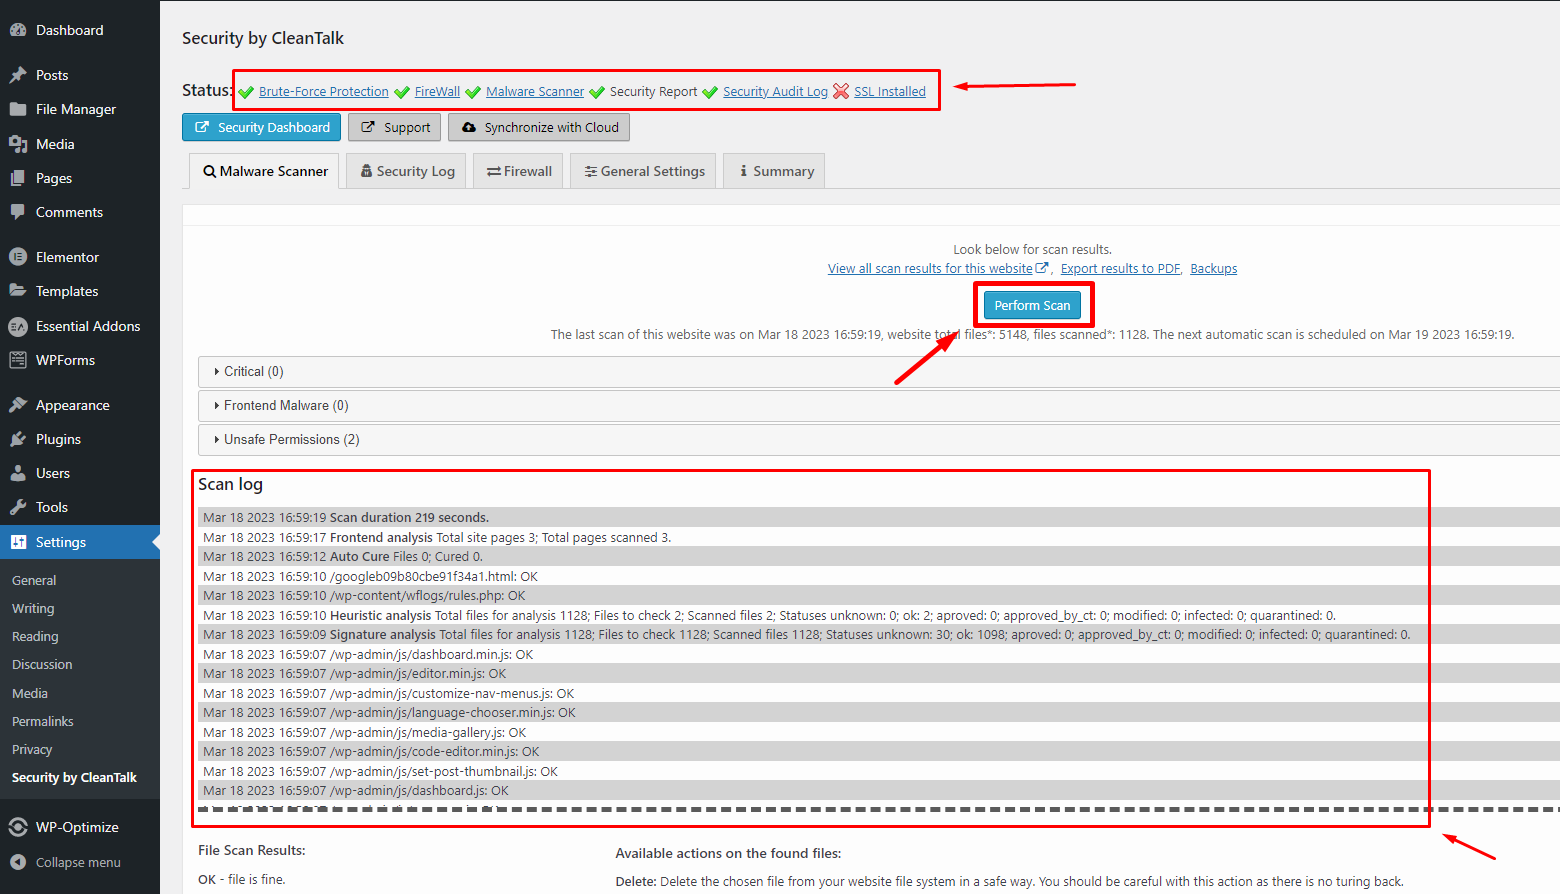Open the Summary tab
Screen dimensions: 1560x894
tap(775, 171)
